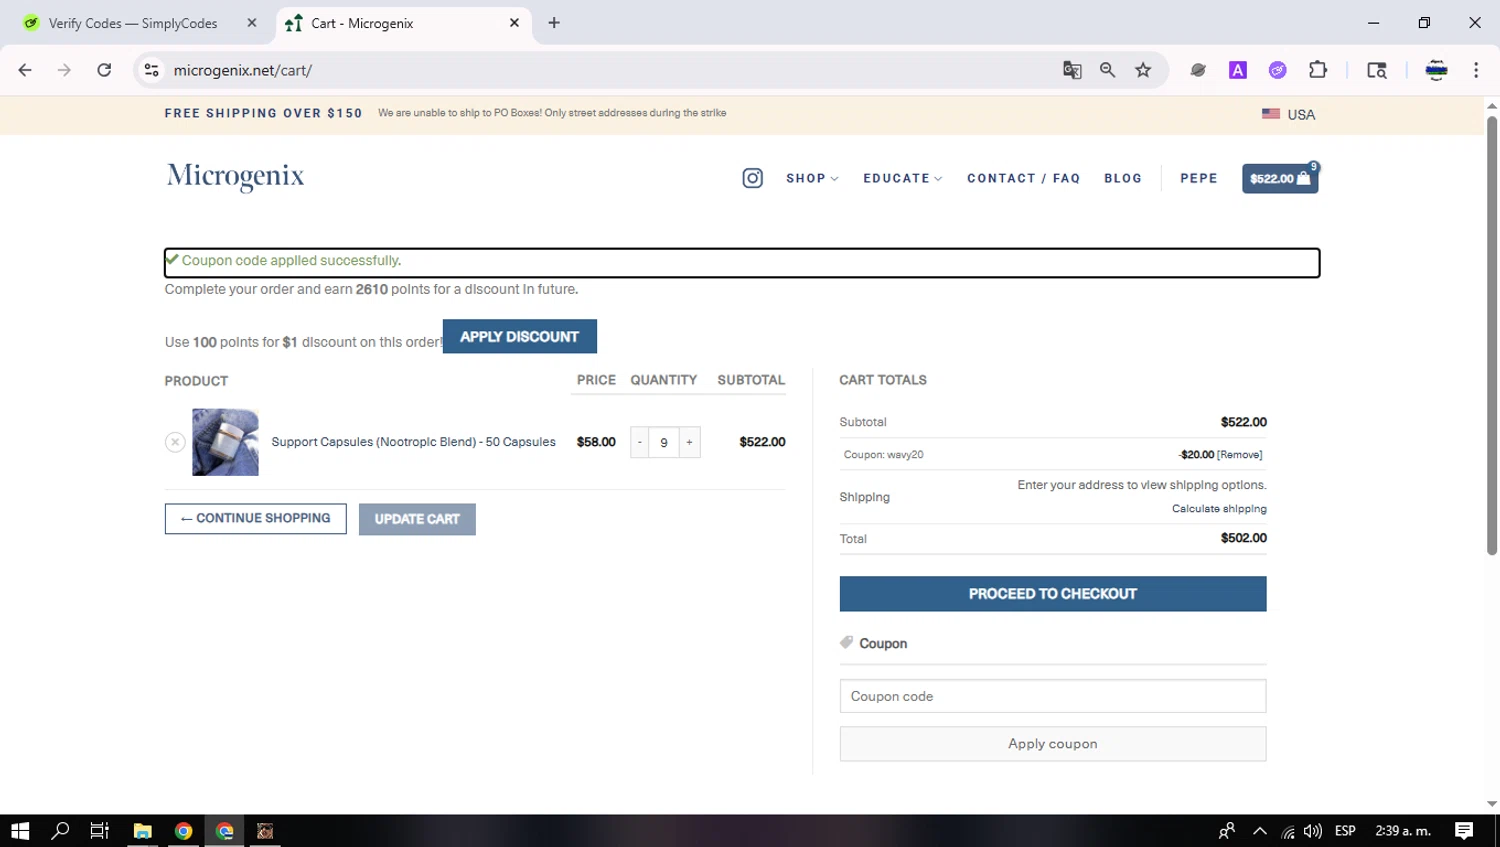Click the address bar URL

(x=243, y=70)
